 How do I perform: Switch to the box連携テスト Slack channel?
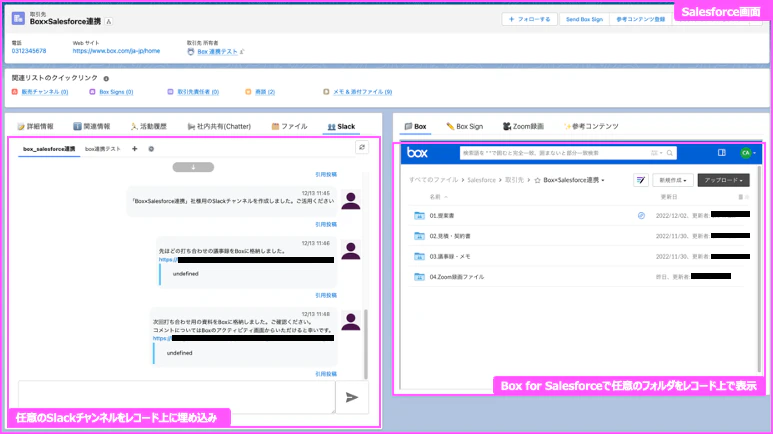tap(103, 149)
